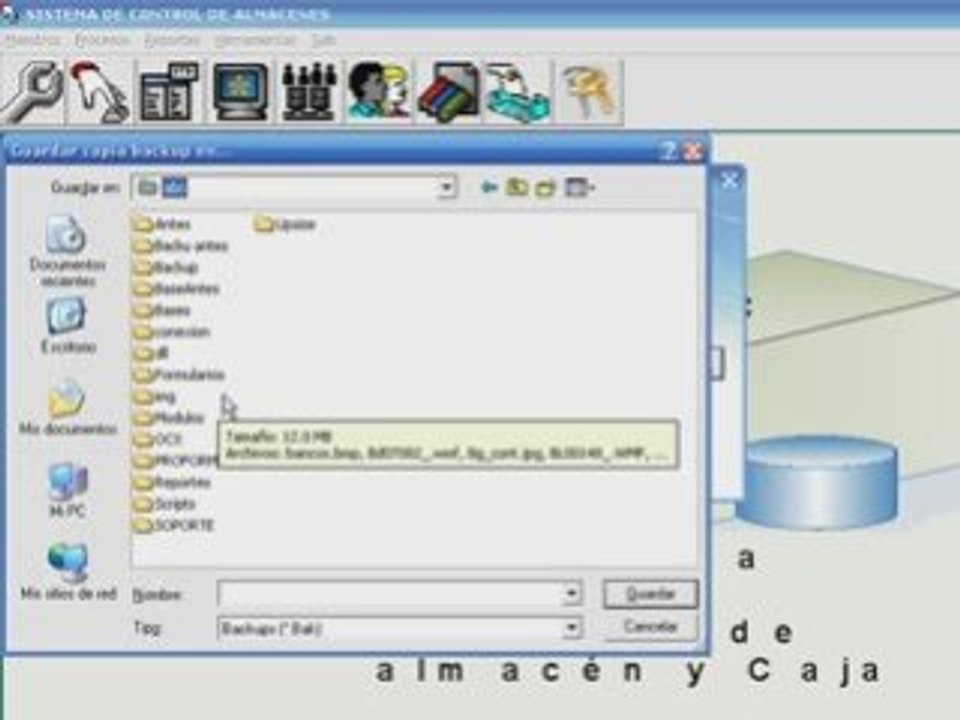Click the question mark help button

[670, 151]
